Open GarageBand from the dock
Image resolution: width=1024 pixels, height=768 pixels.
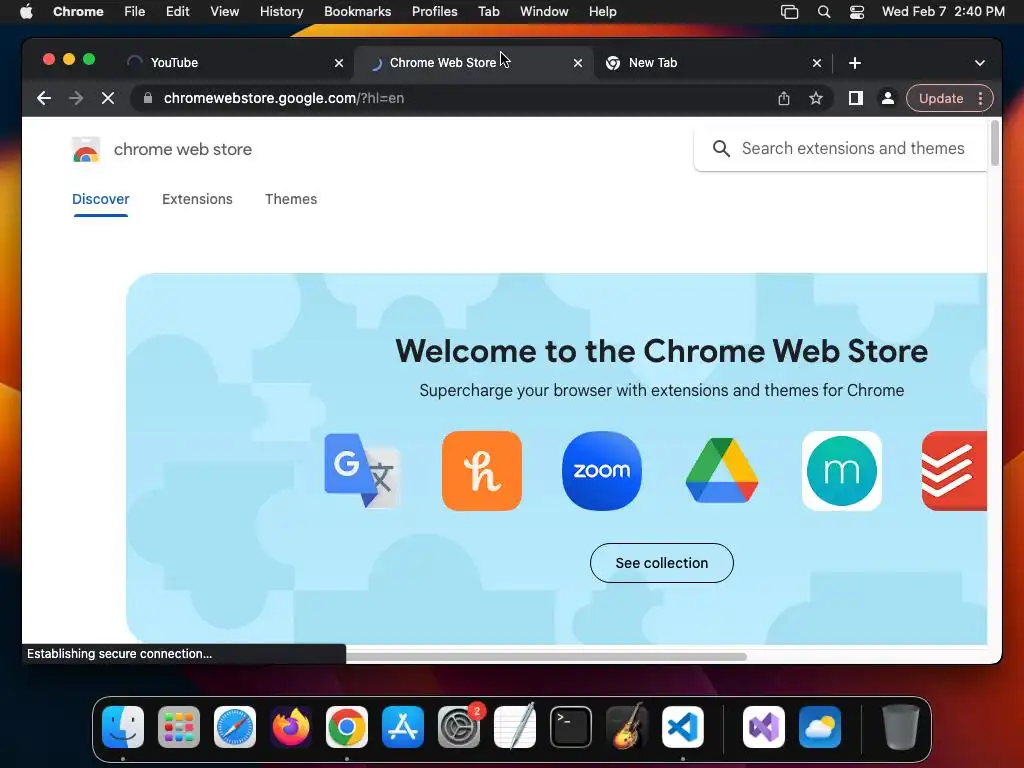pyautogui.click(x=627, y=727)
